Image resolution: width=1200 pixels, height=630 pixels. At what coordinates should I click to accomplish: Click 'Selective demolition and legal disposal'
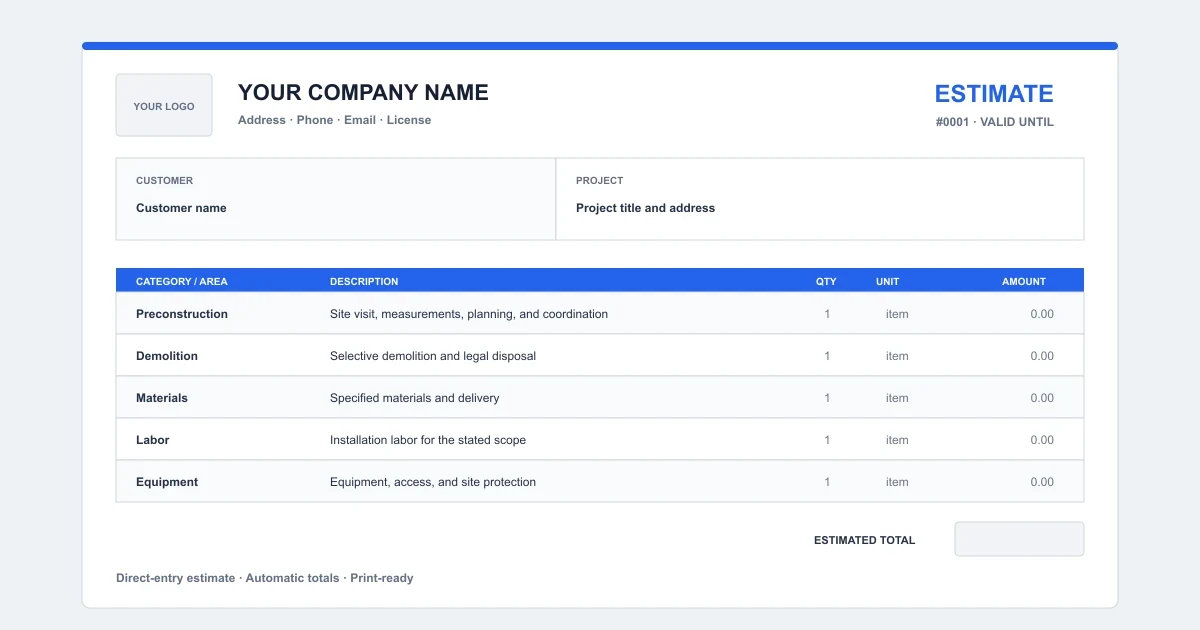[433, 356]
